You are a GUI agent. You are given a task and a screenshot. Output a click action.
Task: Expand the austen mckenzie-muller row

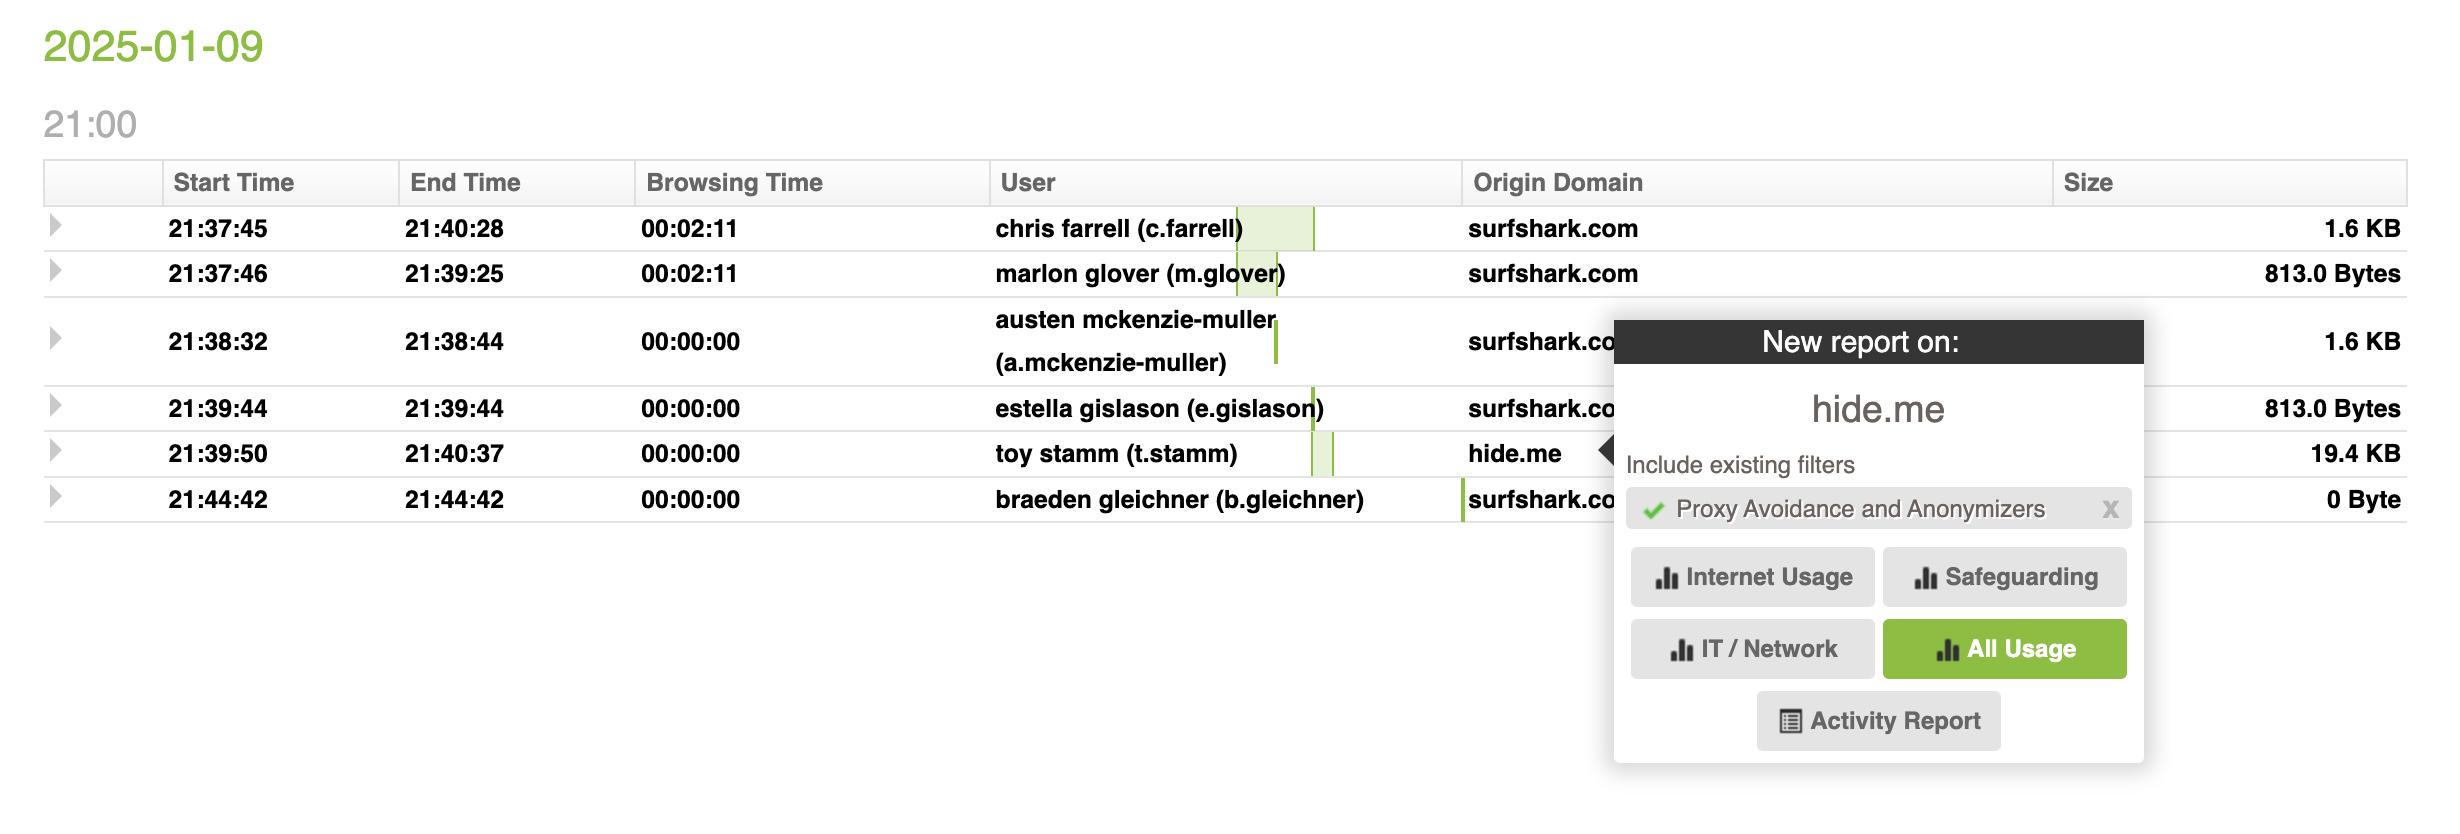(56, 339)
